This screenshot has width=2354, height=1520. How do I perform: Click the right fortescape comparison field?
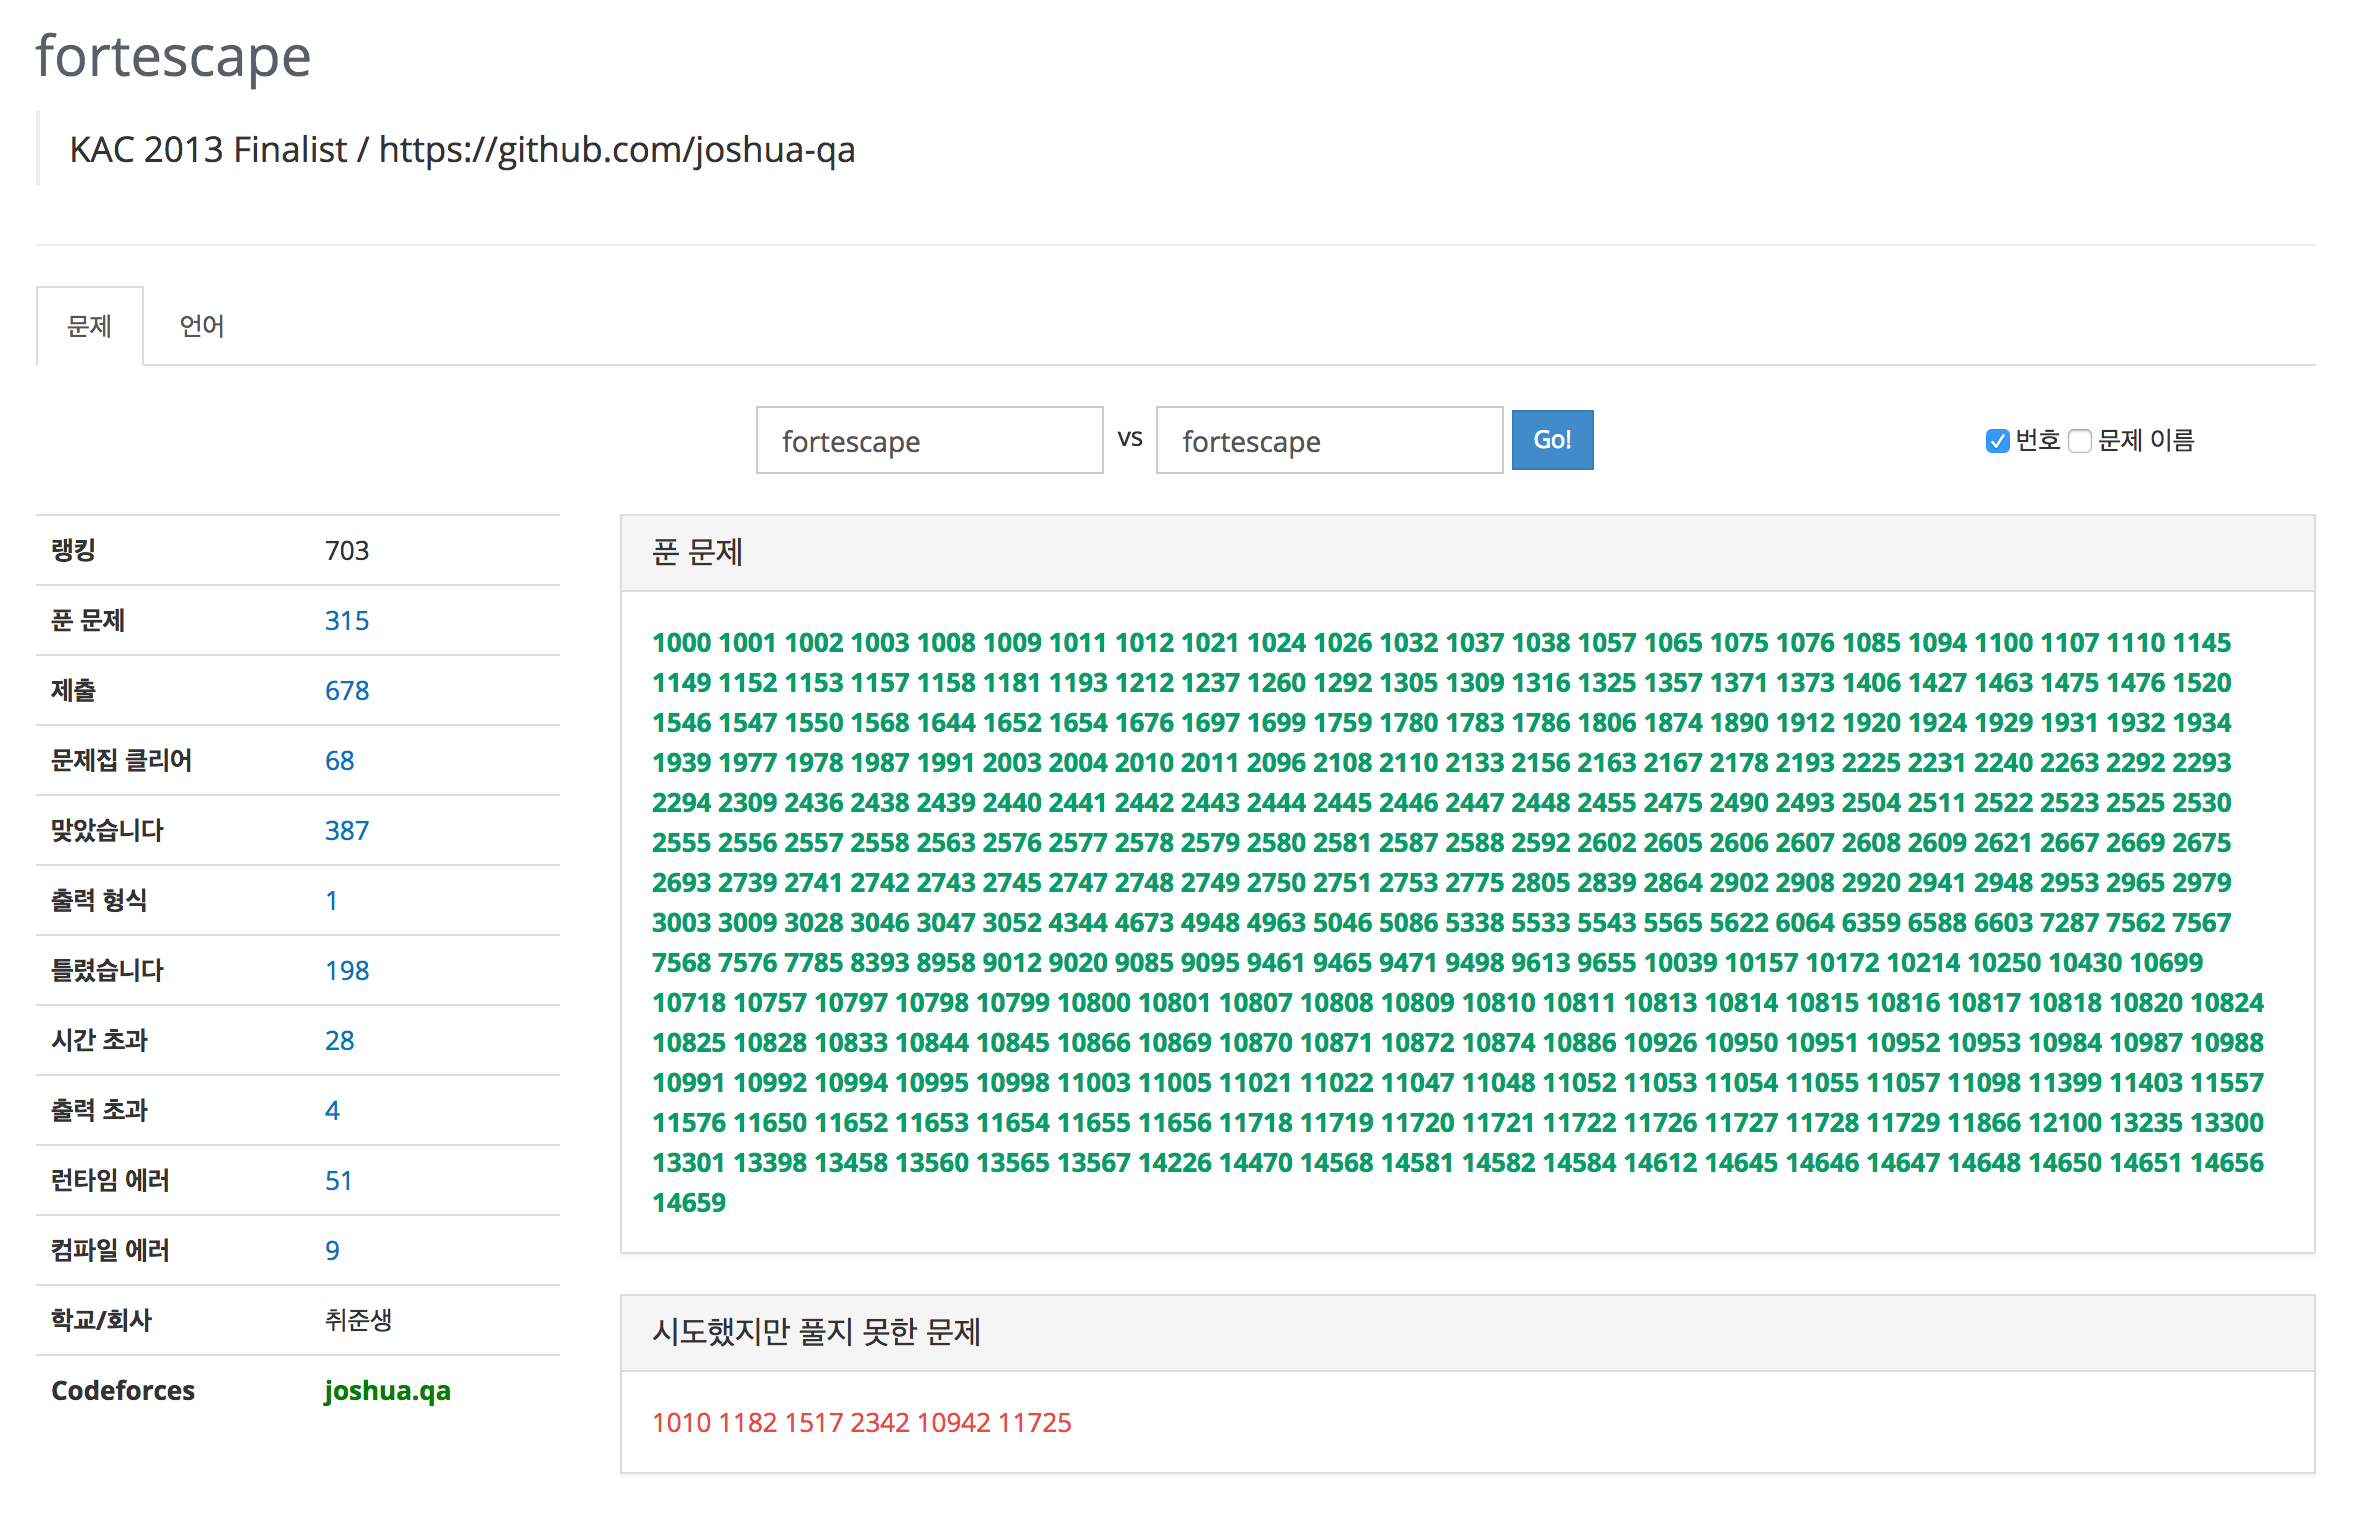click(1329, 440)
